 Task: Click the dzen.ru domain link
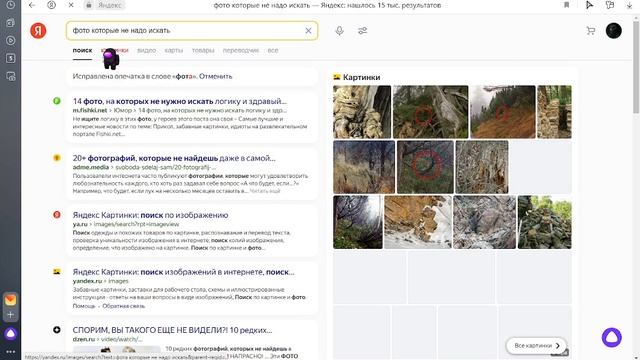(84, 339)
